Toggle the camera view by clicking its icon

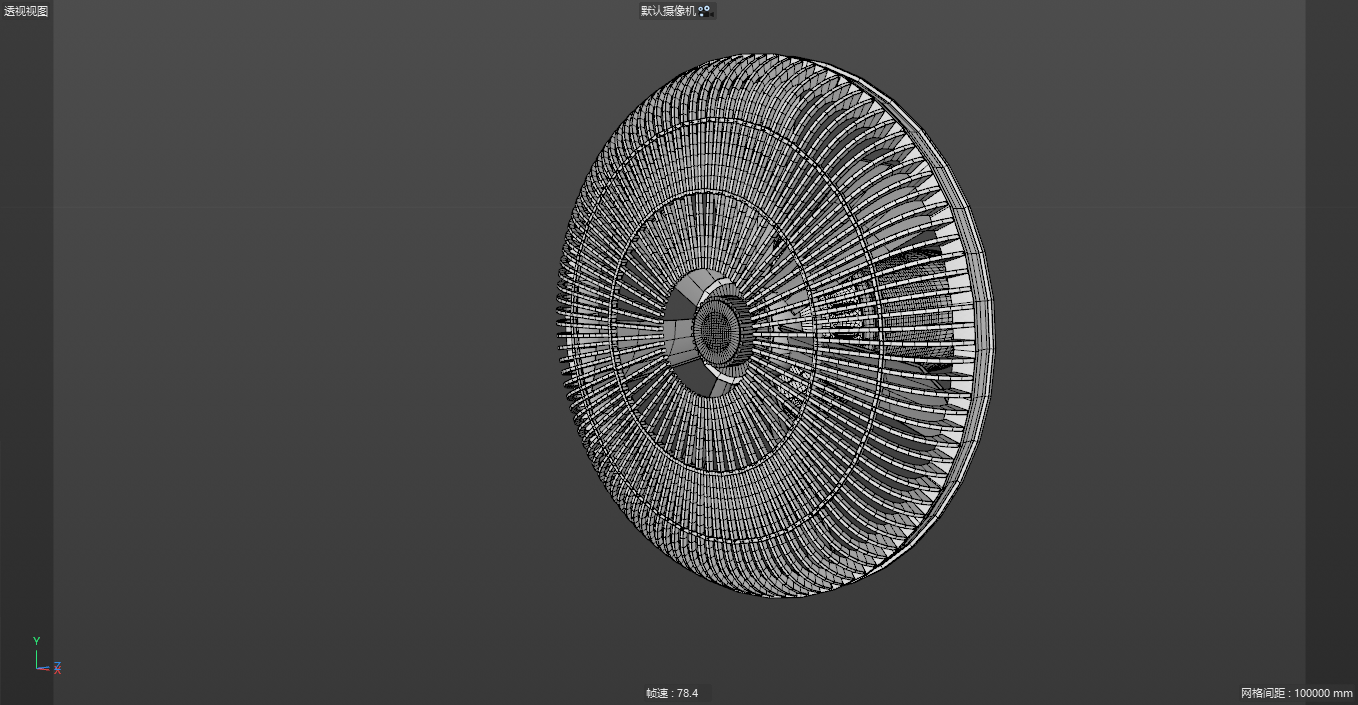pyautogui.click(x=705, y=12)
